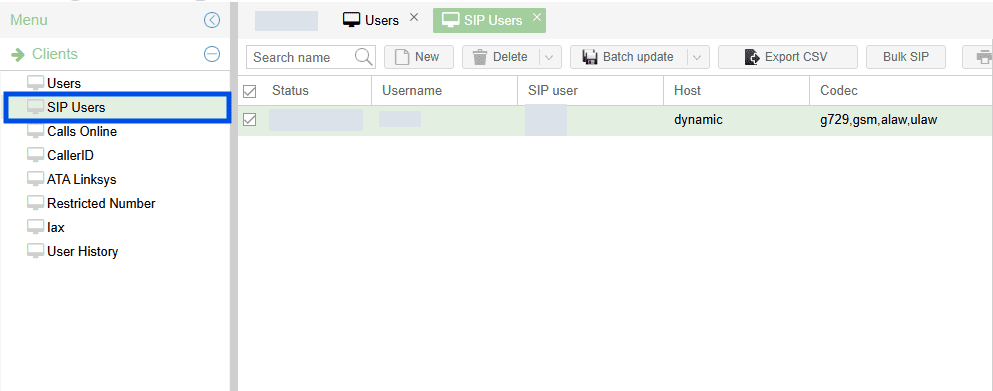Sort by the SIP user column header
Screen dimensions: 993x391
[590, 91]
